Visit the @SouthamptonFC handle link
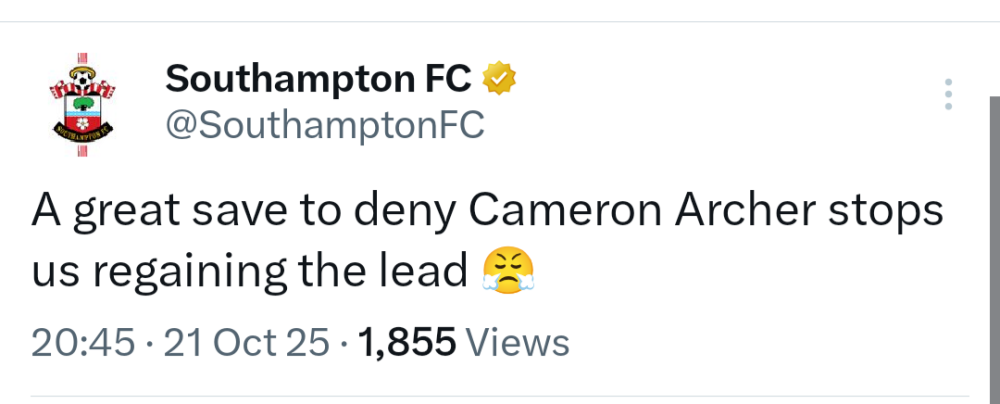The width and height of the screenshot is (1000, 404). pos(323,126)
